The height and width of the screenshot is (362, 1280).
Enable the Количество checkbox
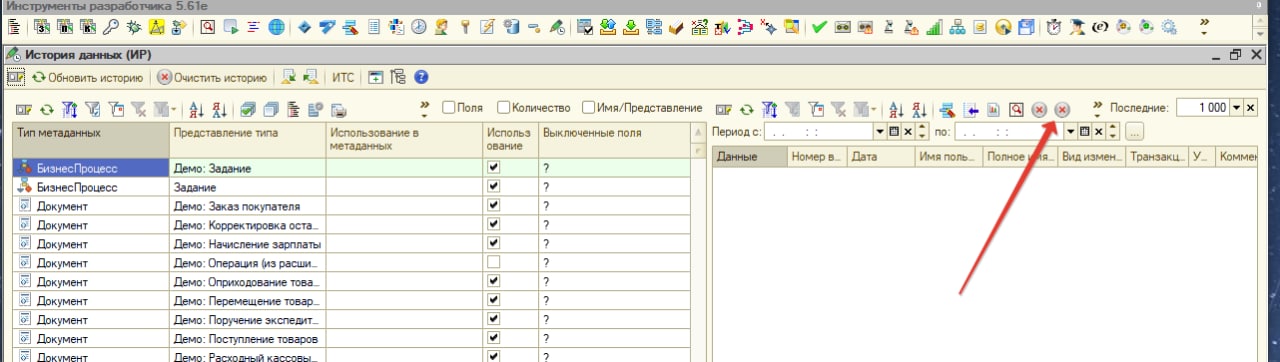point(503,107)
